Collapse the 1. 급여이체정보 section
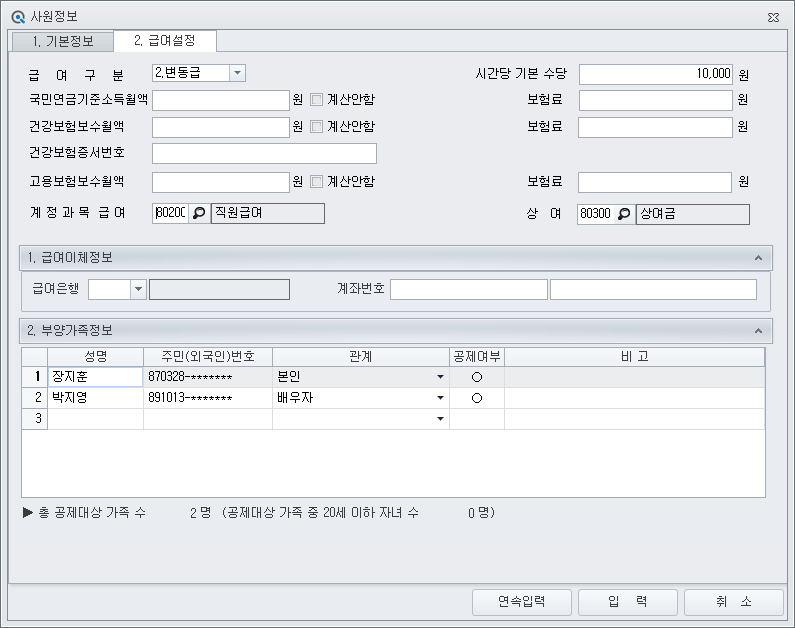Screen dimensions: 795x628 758,258
